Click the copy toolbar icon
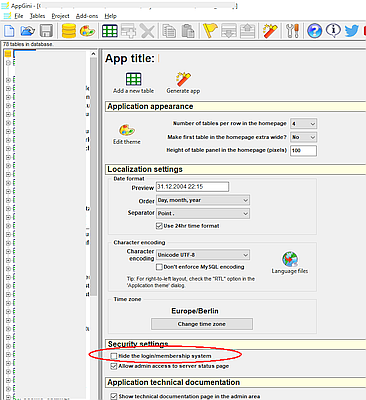Viewport: 366px width, 400px height. [169, 31]
